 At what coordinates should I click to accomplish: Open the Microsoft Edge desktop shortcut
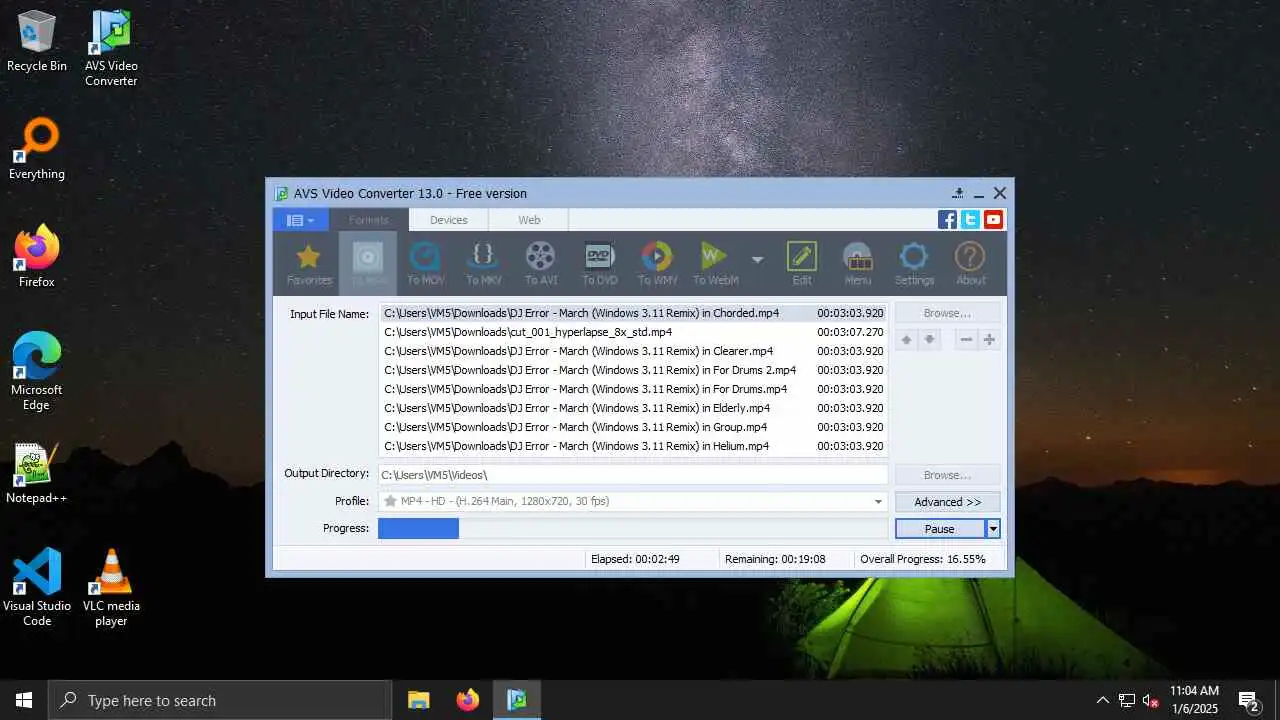point(37,371)
